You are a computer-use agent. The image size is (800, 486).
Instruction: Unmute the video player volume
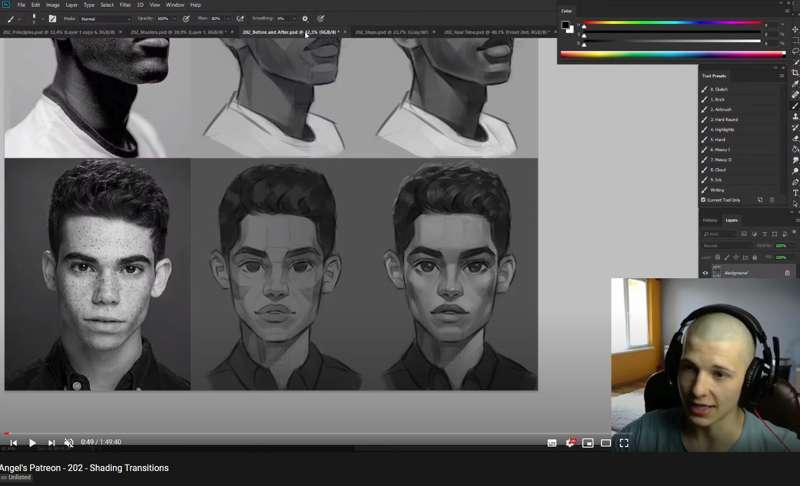point(69,443)
